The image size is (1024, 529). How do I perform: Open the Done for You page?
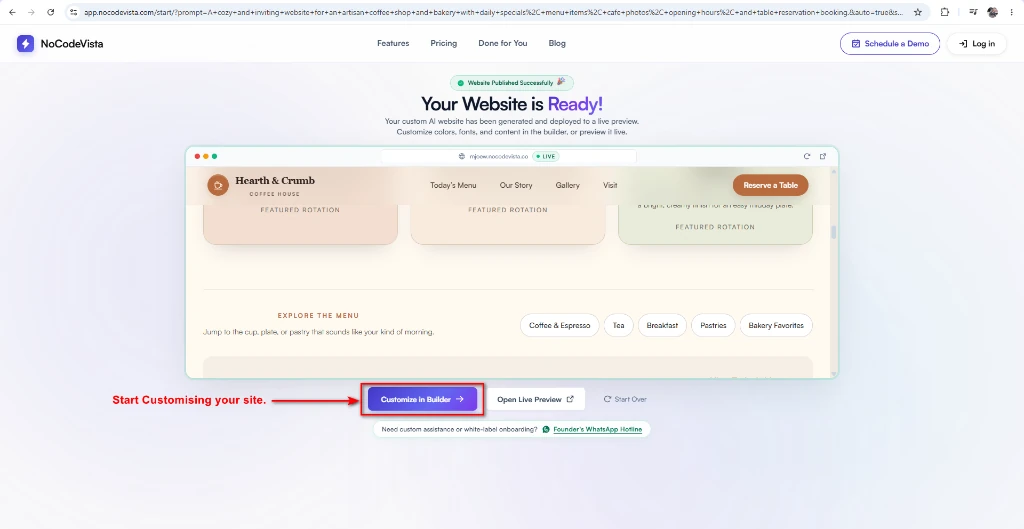pyautogui.click(x=502, y=43)
